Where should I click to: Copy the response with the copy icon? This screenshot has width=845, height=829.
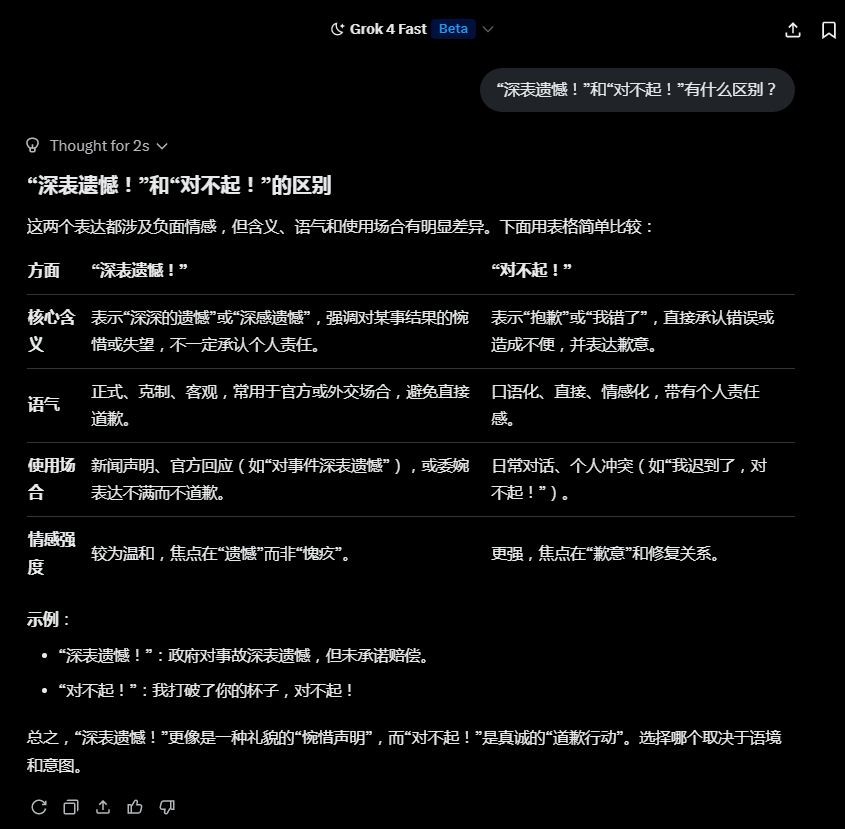(x=71, y=806)
